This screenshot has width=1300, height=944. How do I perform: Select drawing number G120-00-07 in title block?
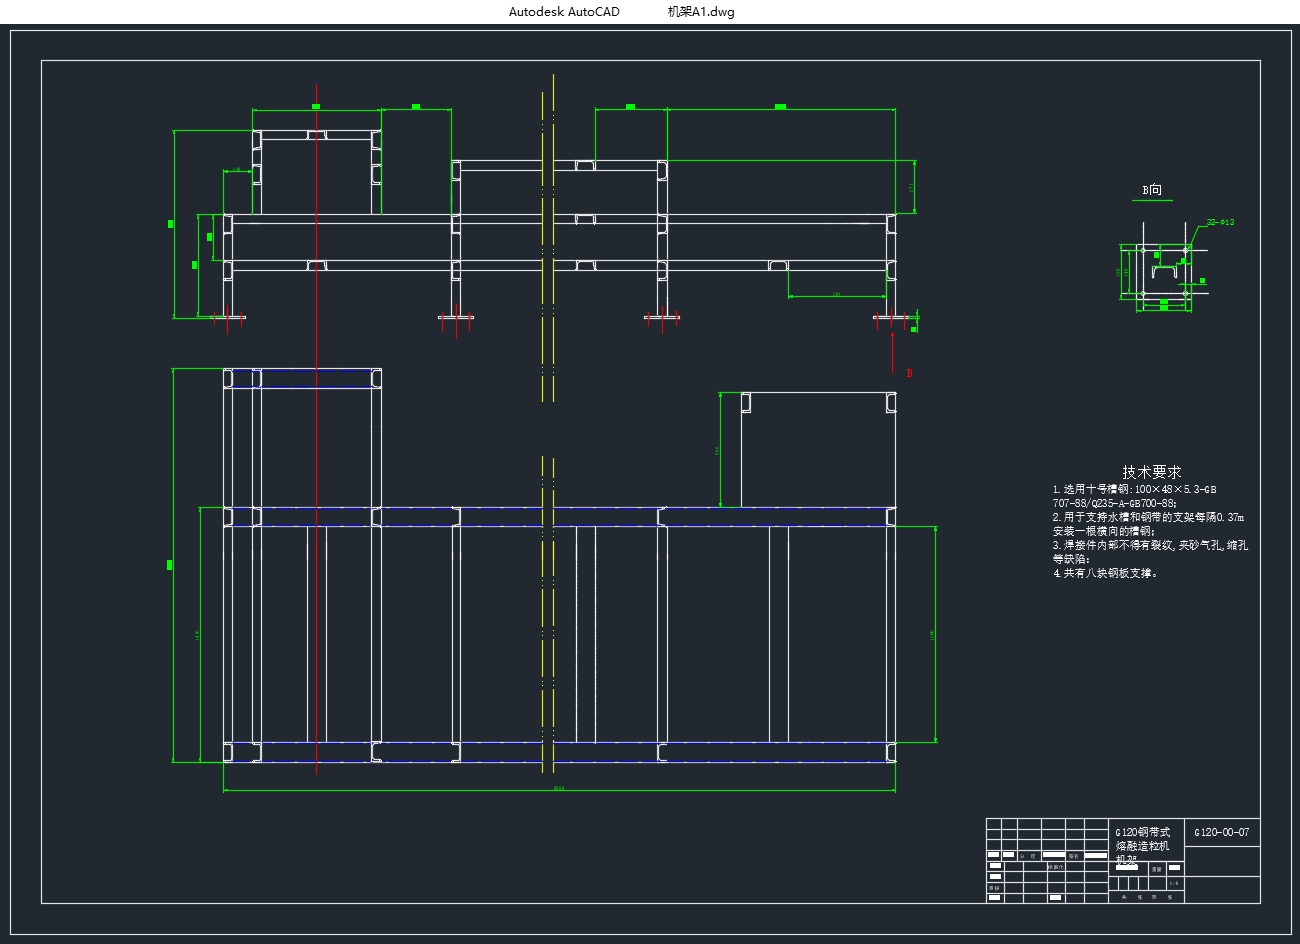(1221, 832)
